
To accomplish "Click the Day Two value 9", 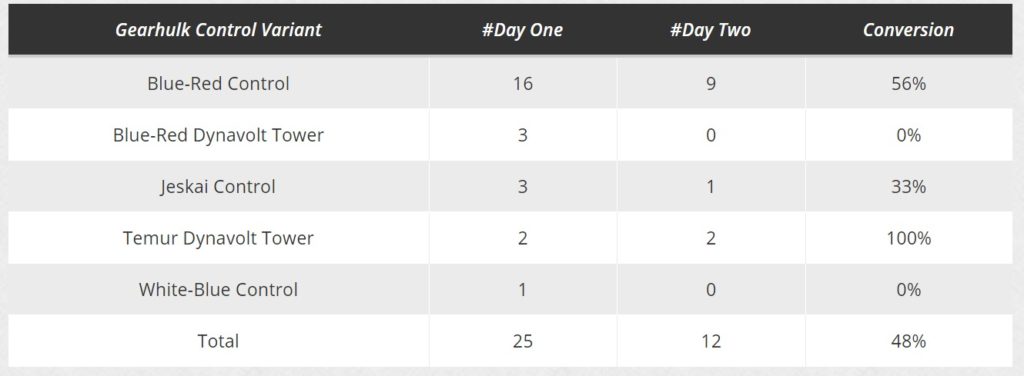I will [711, 84].
